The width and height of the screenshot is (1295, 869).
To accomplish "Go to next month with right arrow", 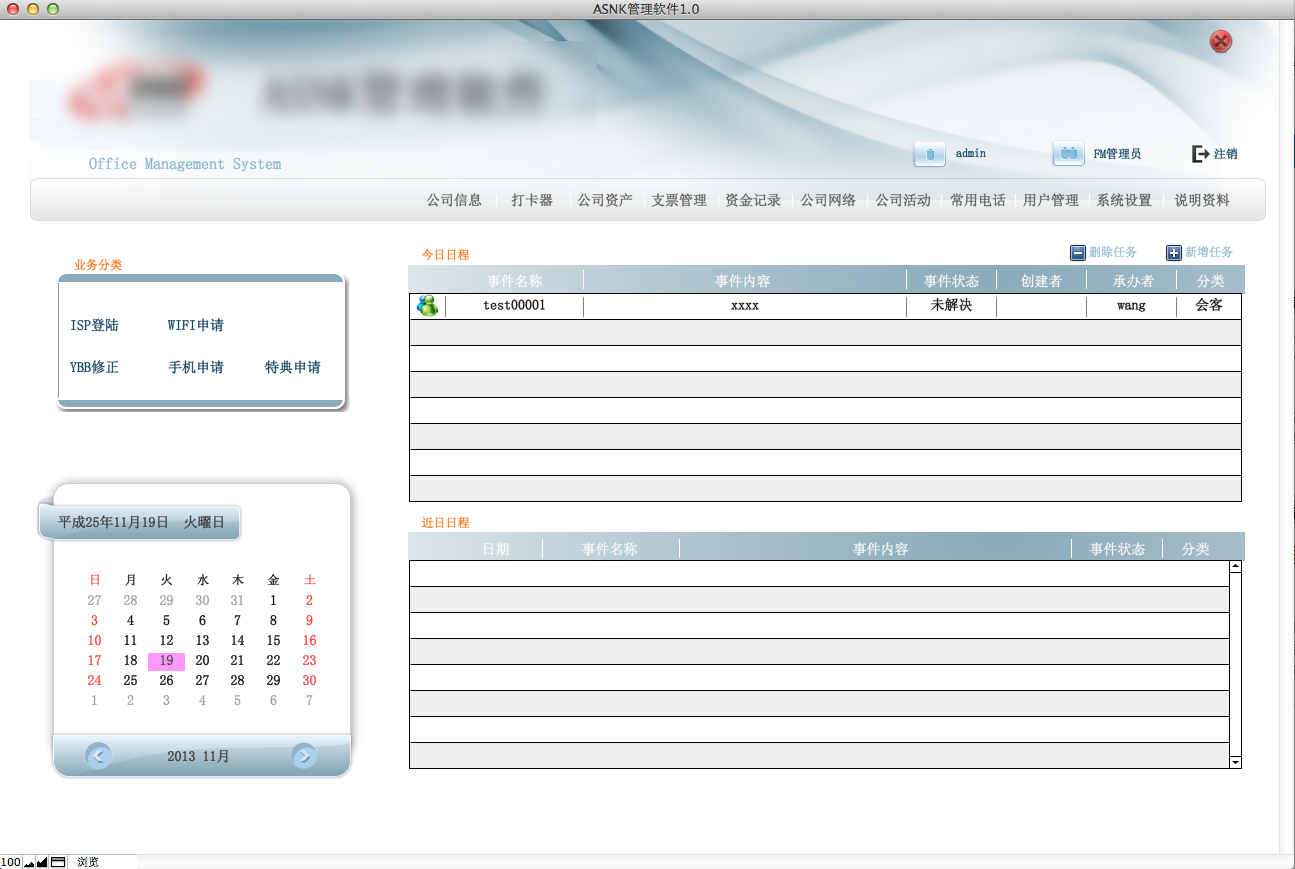I will (x=304, y=756).
